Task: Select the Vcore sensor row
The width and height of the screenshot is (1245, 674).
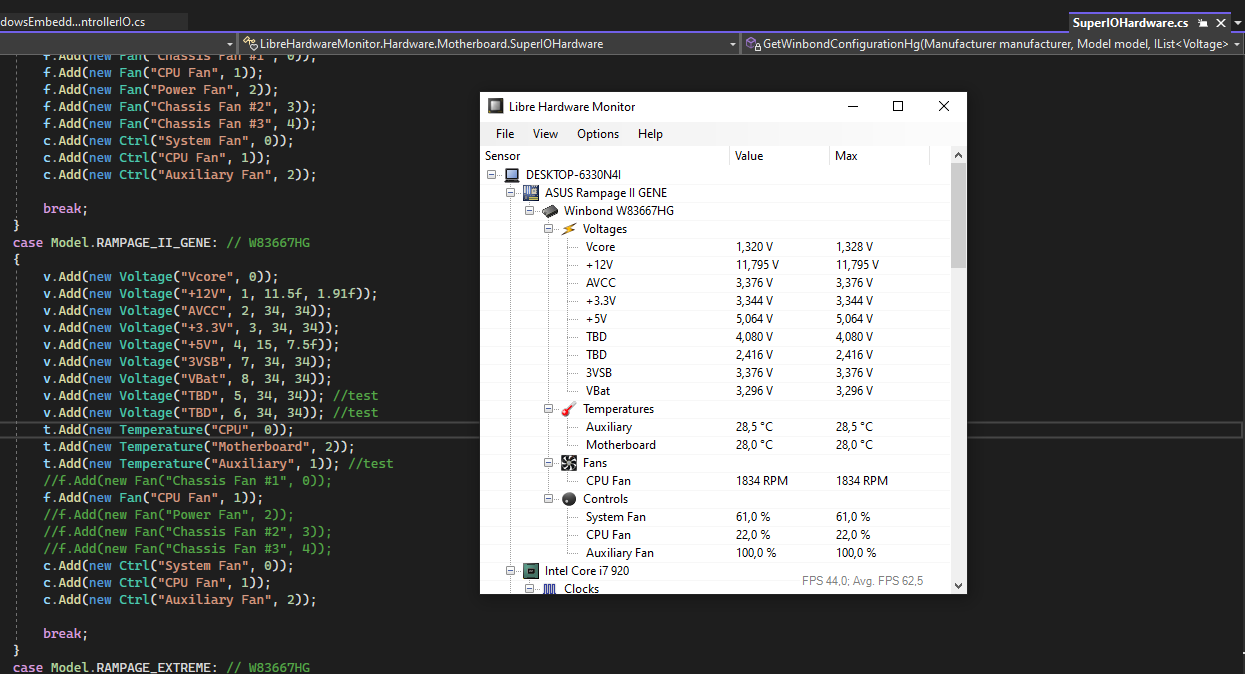Action: click(716, 247)
